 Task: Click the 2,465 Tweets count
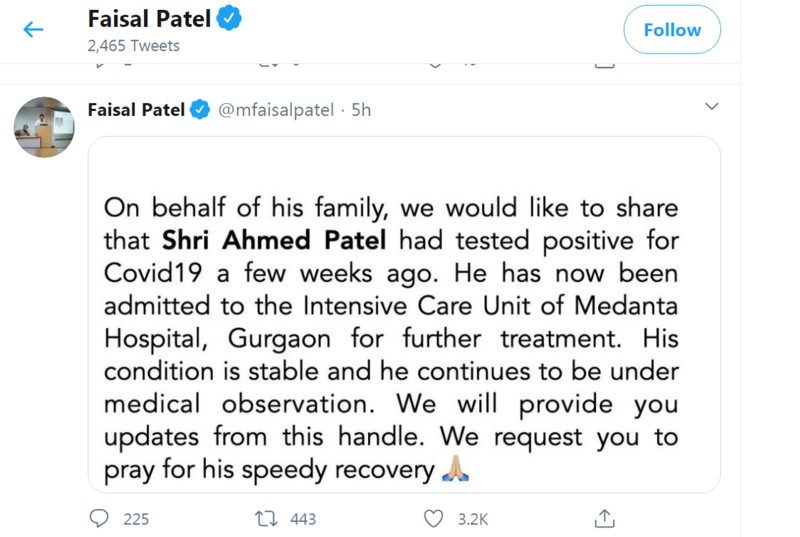[133, 46]
